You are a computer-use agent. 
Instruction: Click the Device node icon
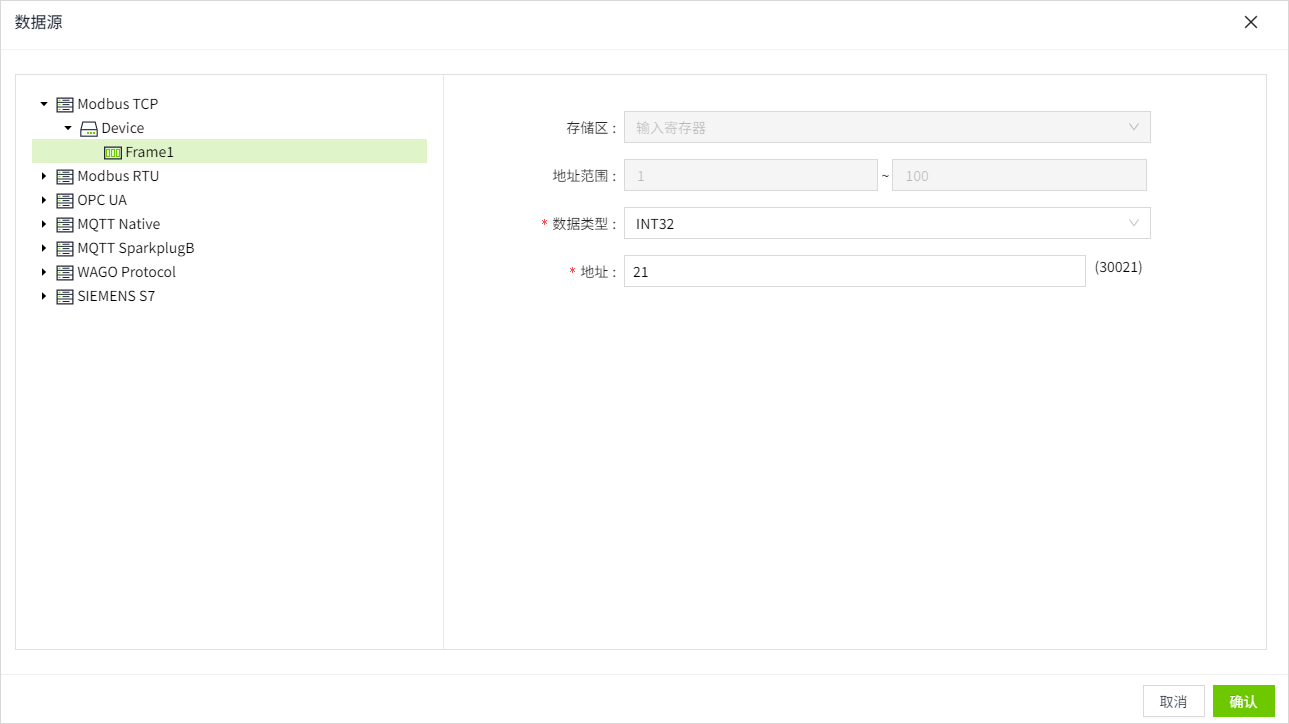(89, 128)
